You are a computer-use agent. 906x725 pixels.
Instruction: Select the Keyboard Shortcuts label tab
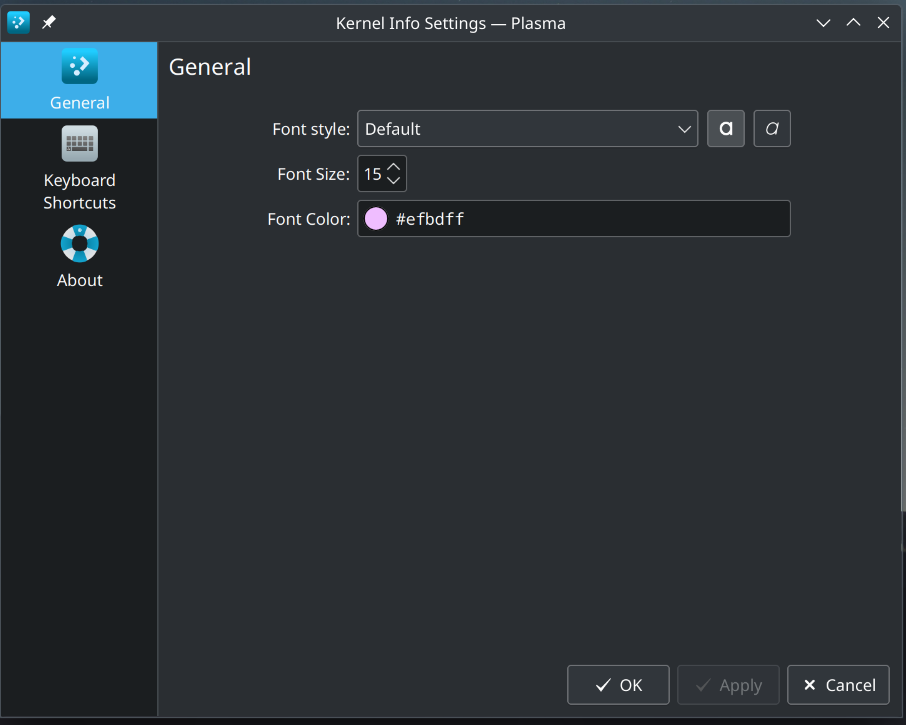[x=80, y=191]
